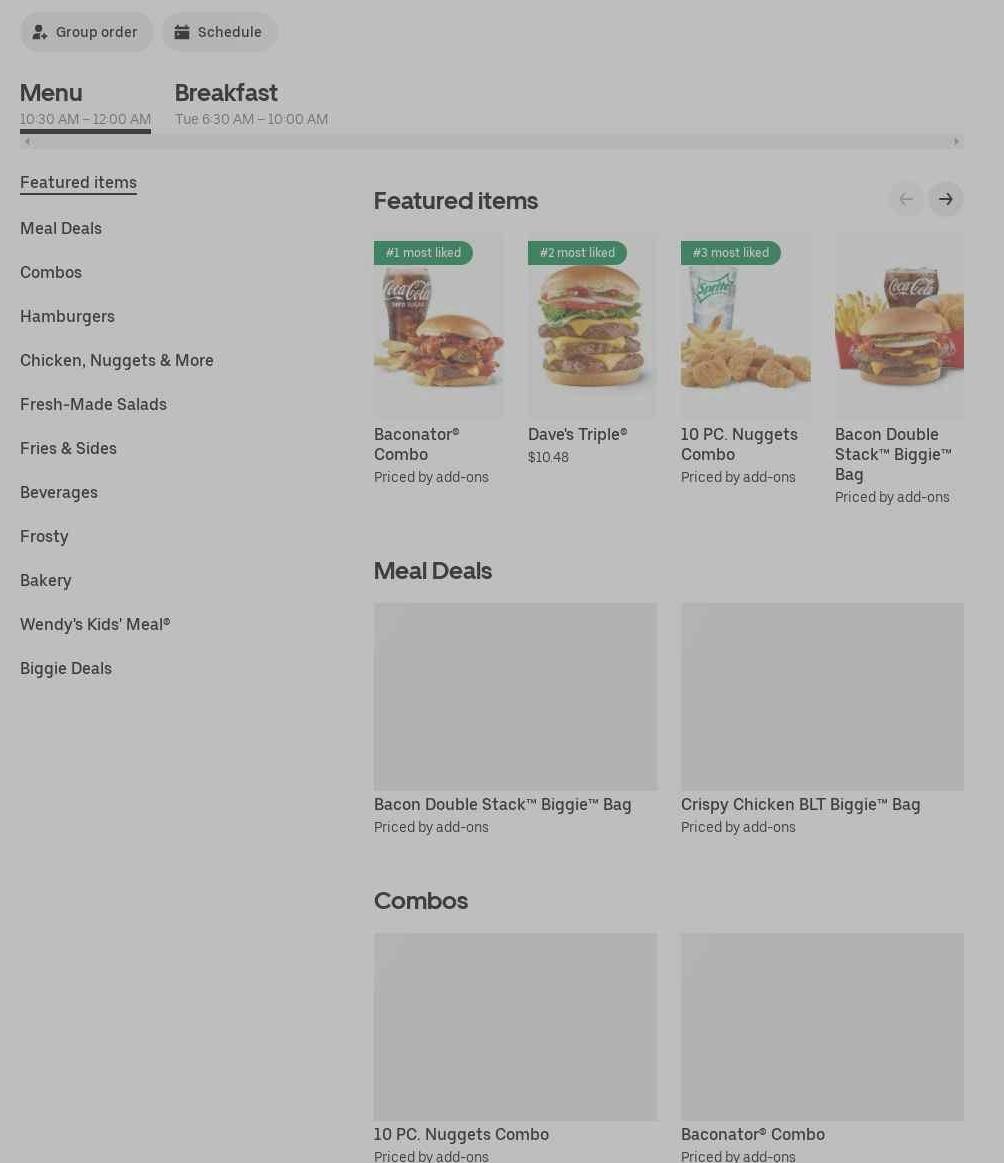This screenshot has width=1004, height=1163.
Task: Go to the Hamburgers category
Action: 67,317
